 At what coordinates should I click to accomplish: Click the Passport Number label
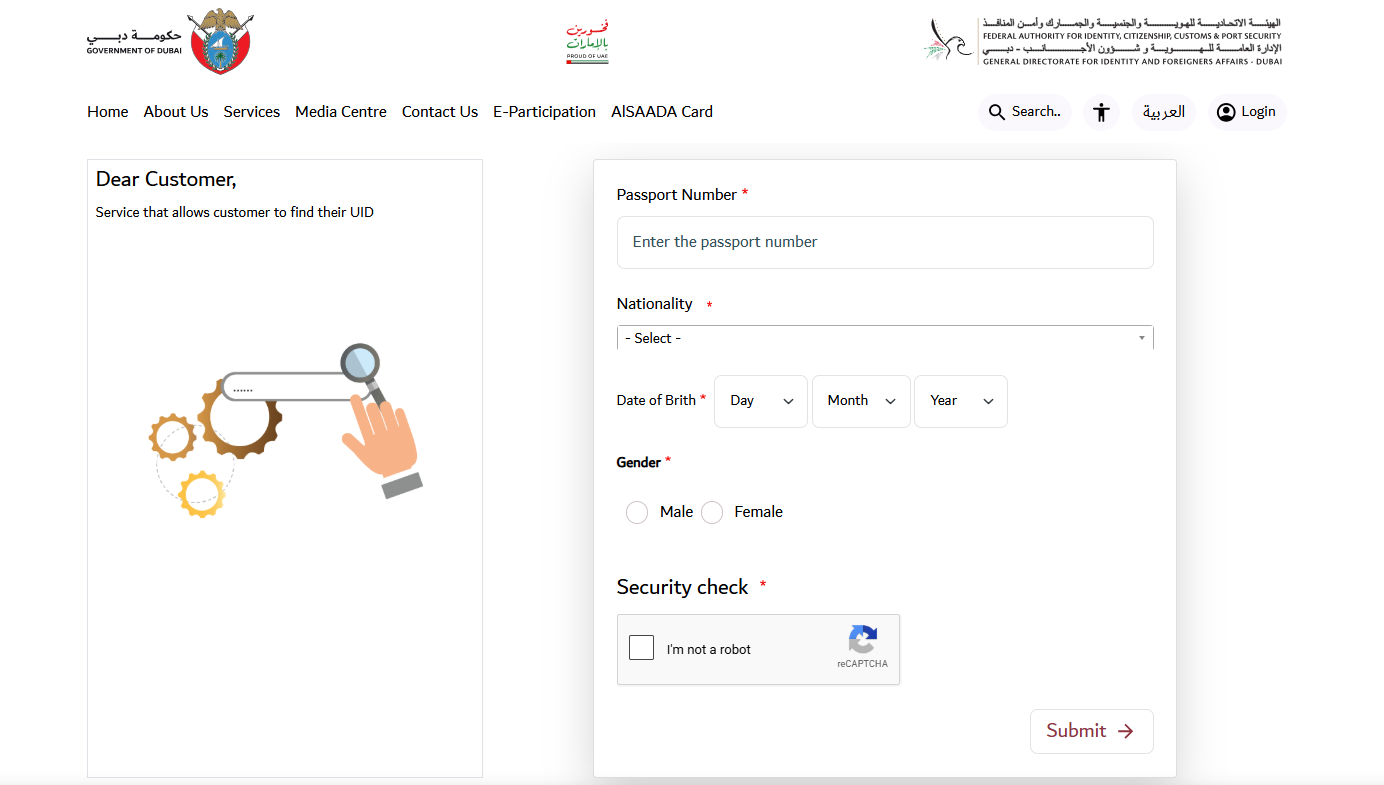(x=677, y=195)
